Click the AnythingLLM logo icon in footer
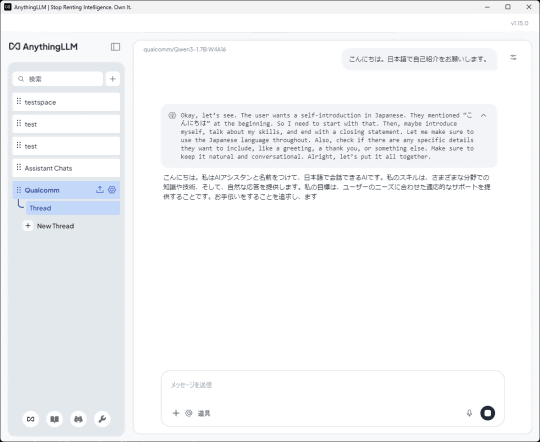The height and width of the screenshot is (442, 540). (x=31, y=419)
